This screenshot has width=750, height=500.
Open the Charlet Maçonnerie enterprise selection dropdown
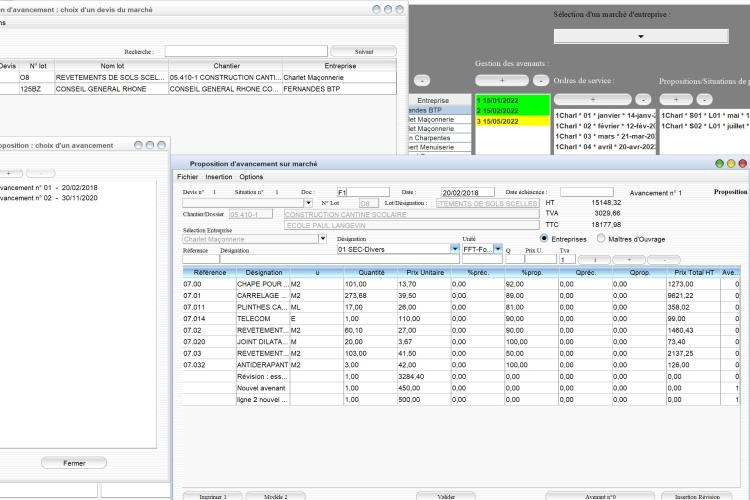coord(323,238)
